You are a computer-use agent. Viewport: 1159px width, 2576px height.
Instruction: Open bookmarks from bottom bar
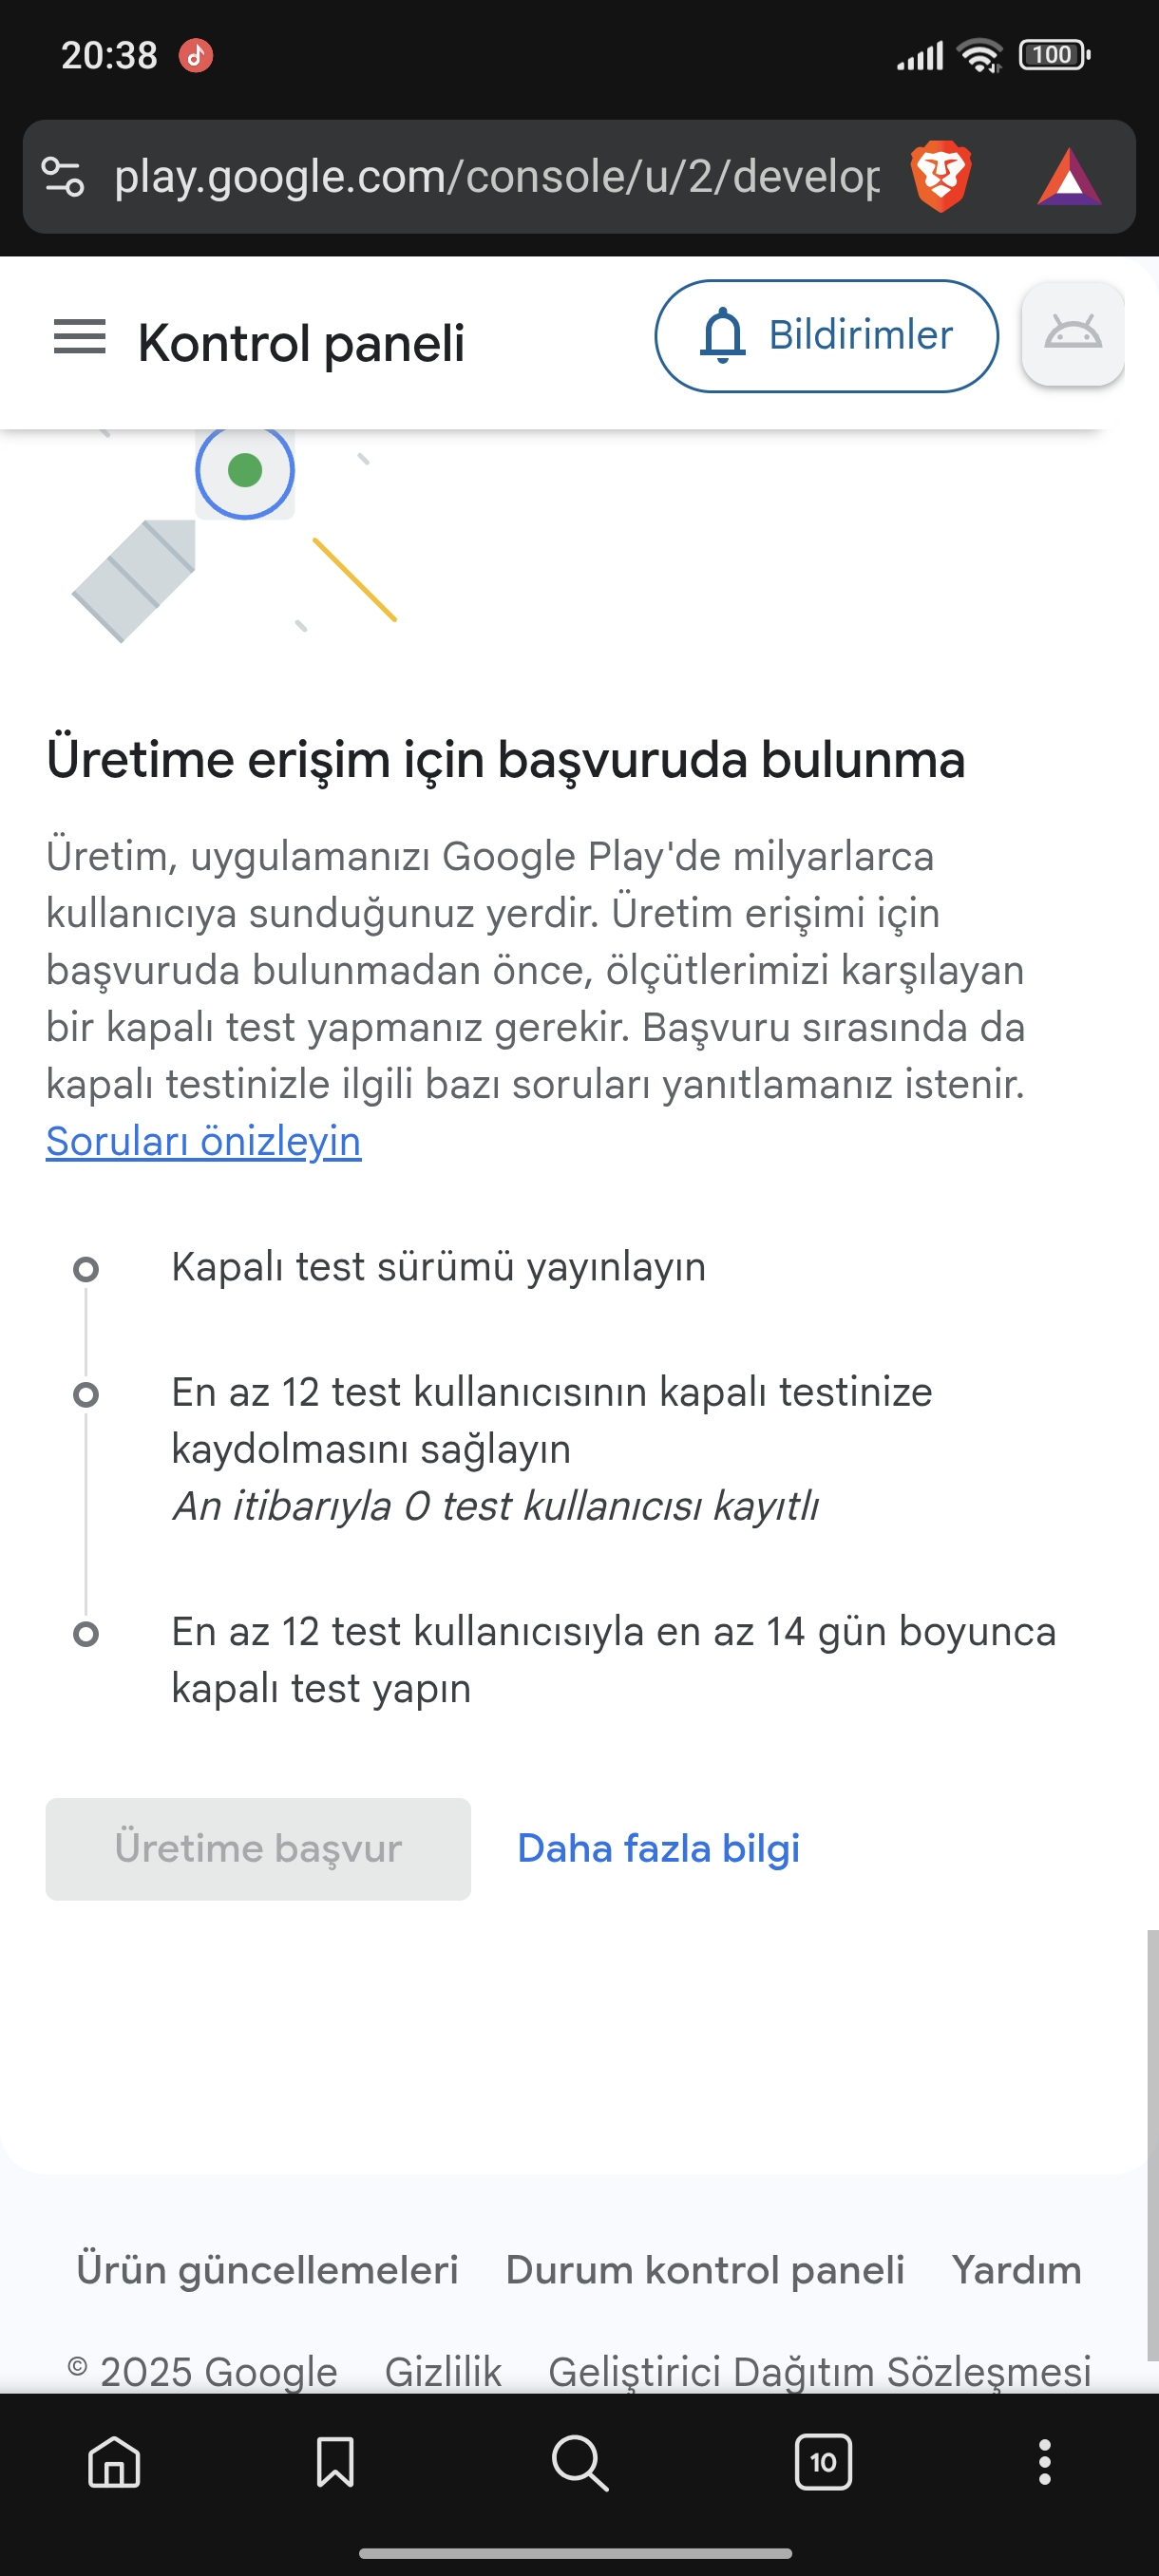[335, 2462]
